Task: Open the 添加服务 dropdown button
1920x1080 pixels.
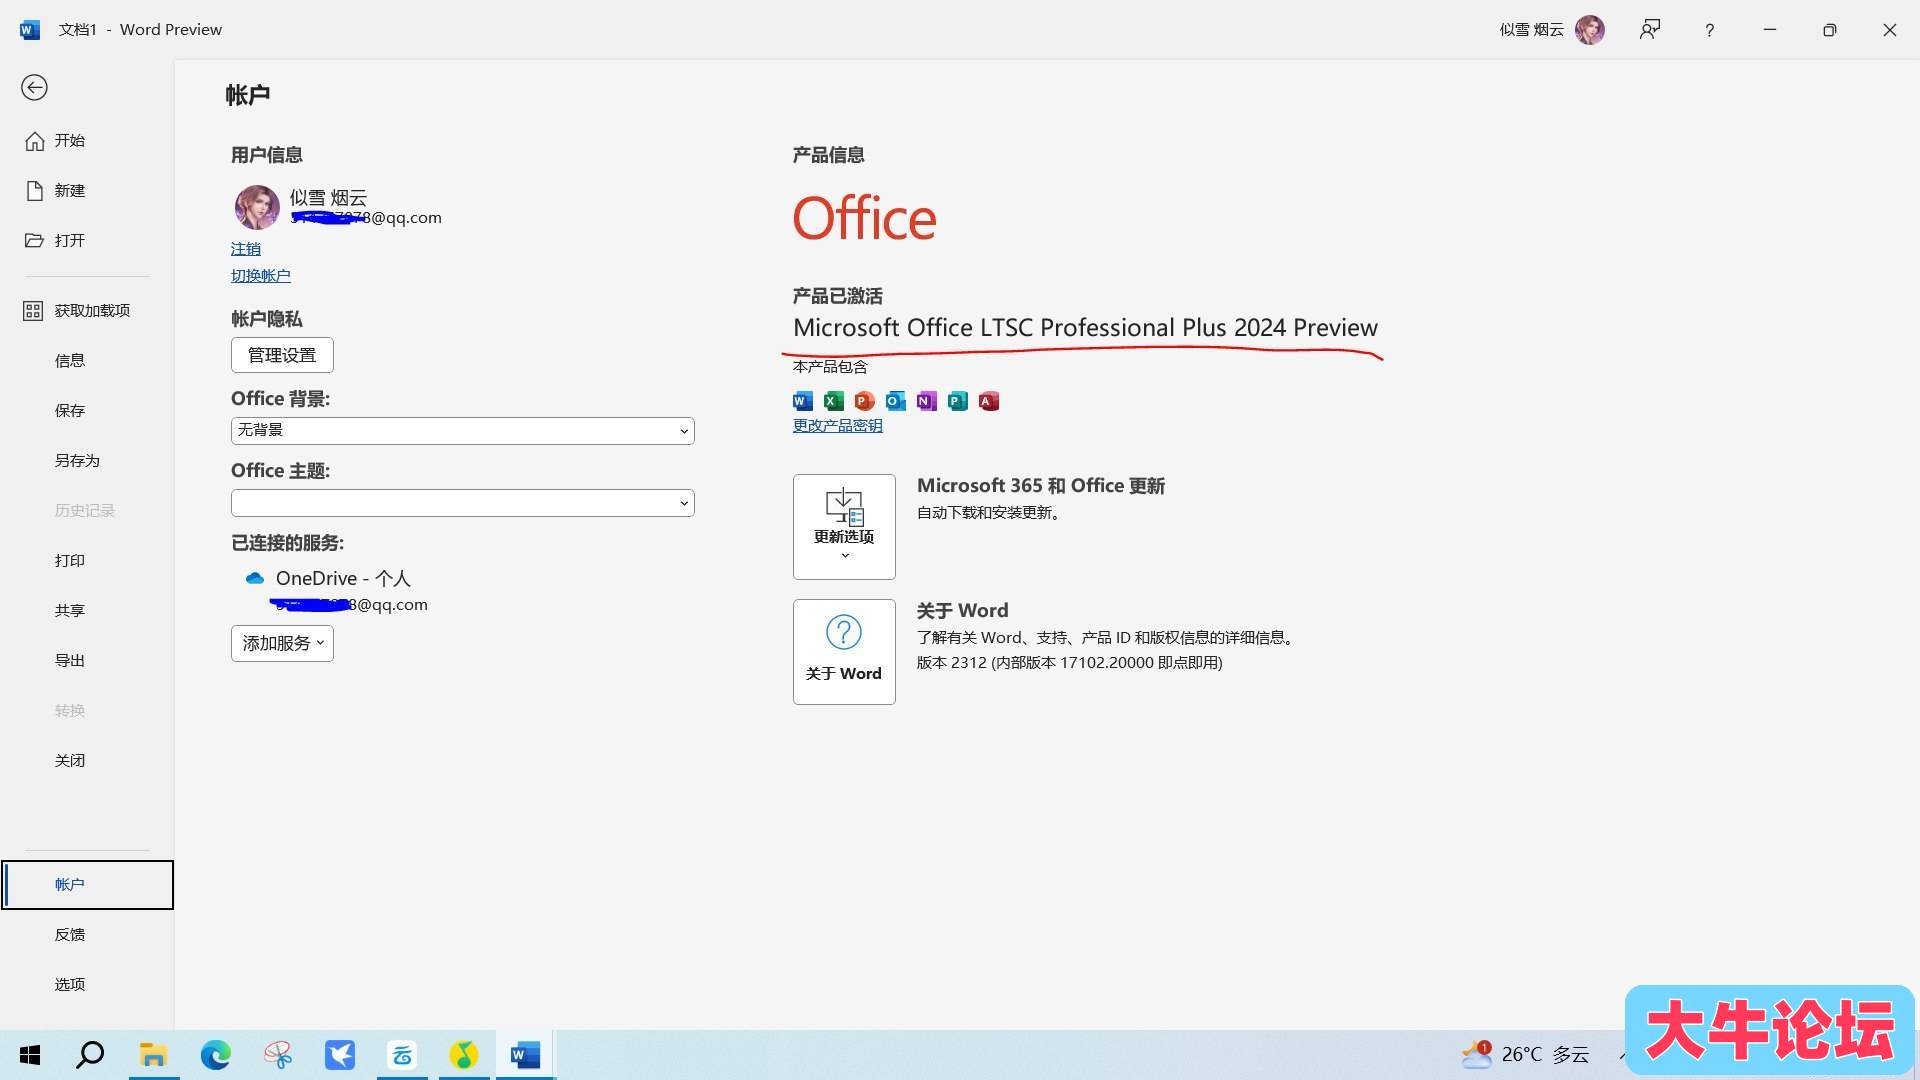Action: pyautogui.click(x=282, y=643)
